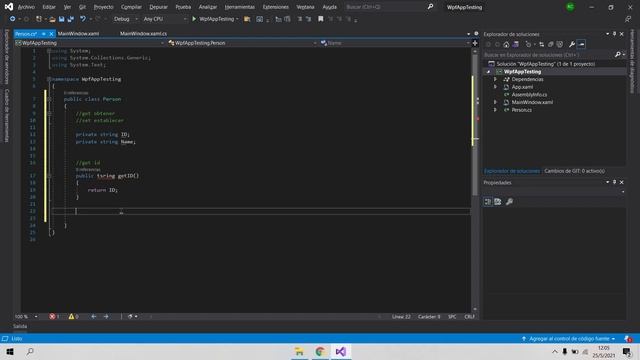Open the Archivo menu

pos(26,7)
